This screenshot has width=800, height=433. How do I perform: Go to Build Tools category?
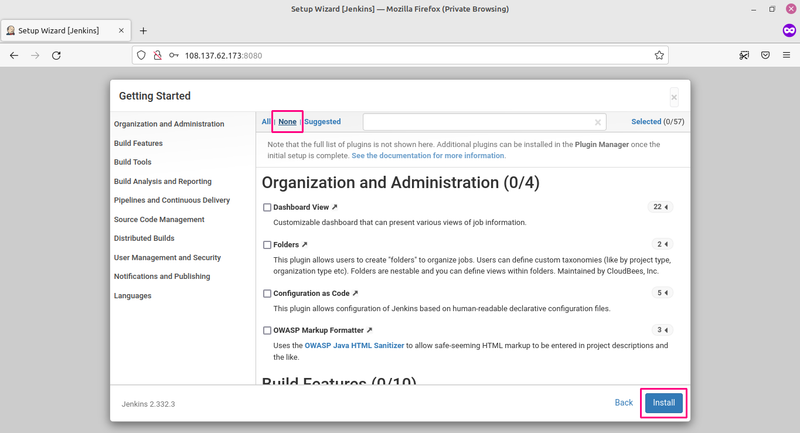click(x=133, y=162)
